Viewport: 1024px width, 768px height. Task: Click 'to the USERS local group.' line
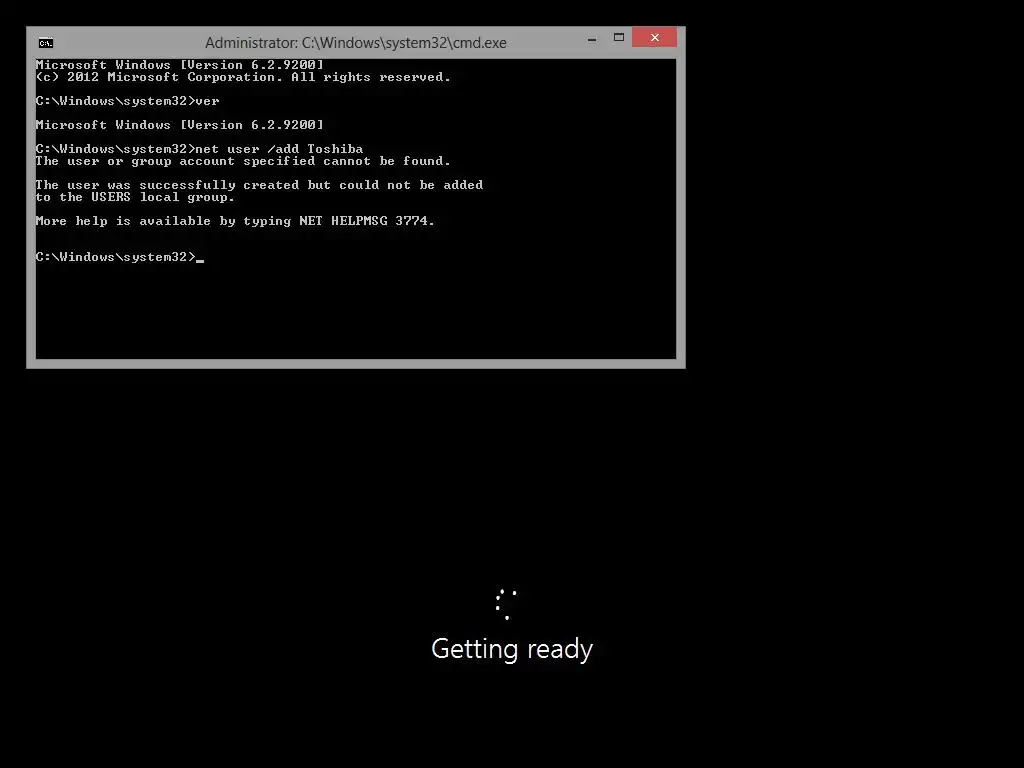(135, 197)
